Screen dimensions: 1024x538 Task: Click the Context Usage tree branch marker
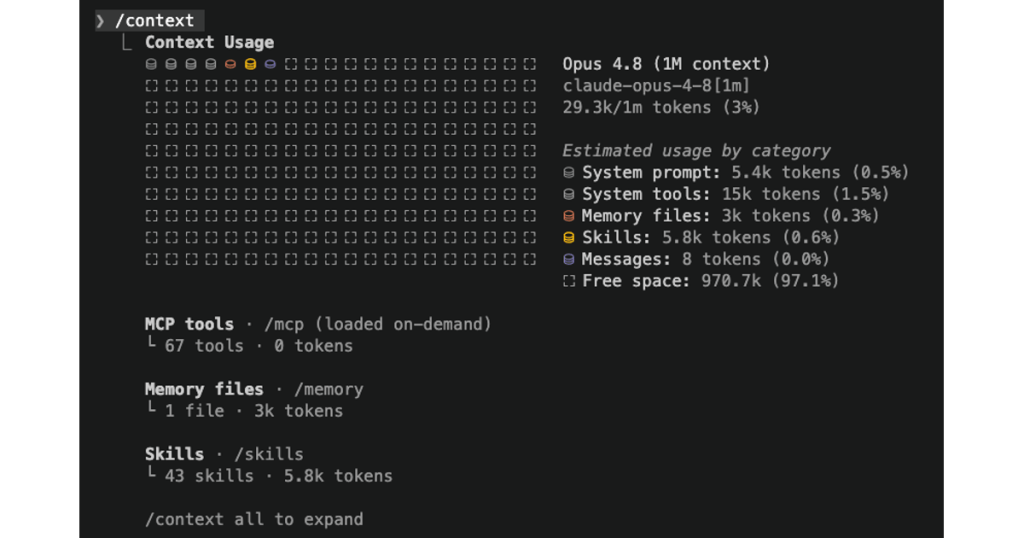click(x=127, y=43)
